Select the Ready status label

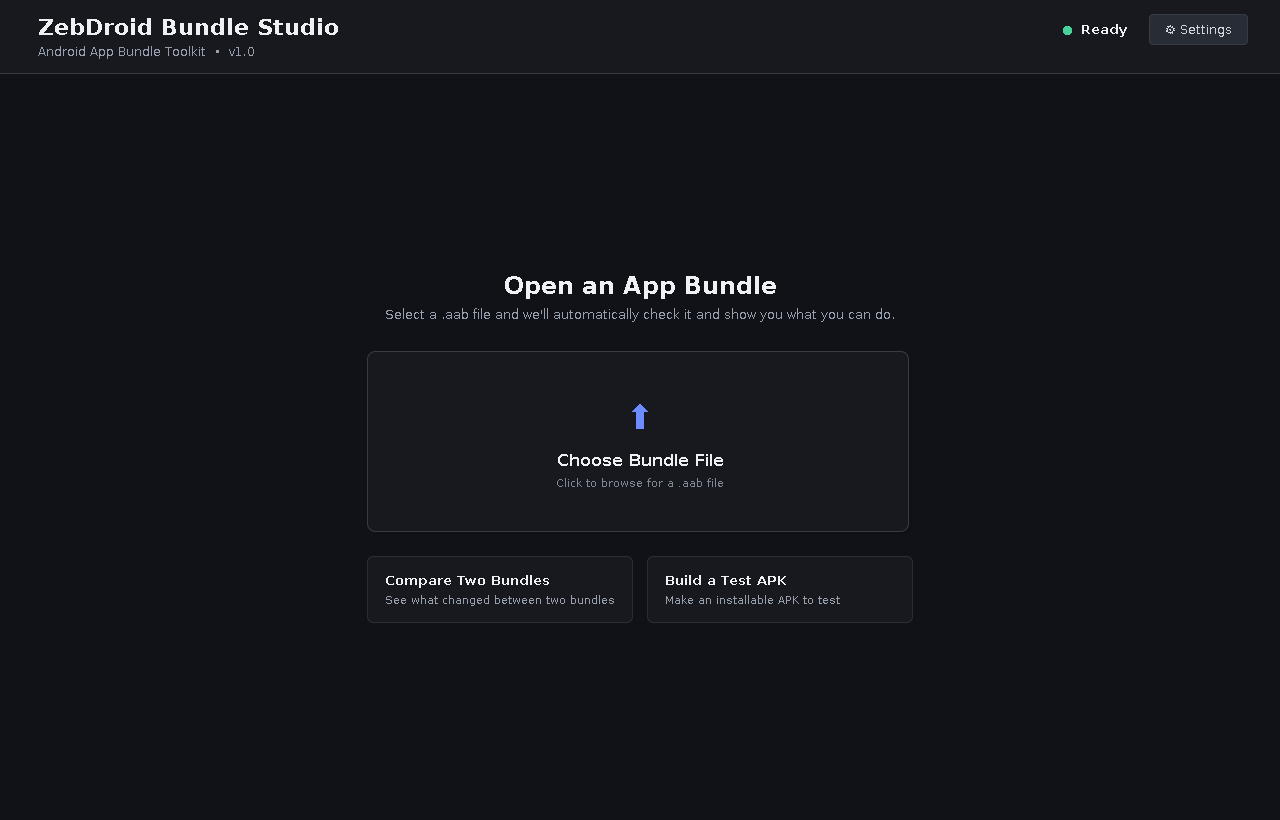(x=1104, y=30)
